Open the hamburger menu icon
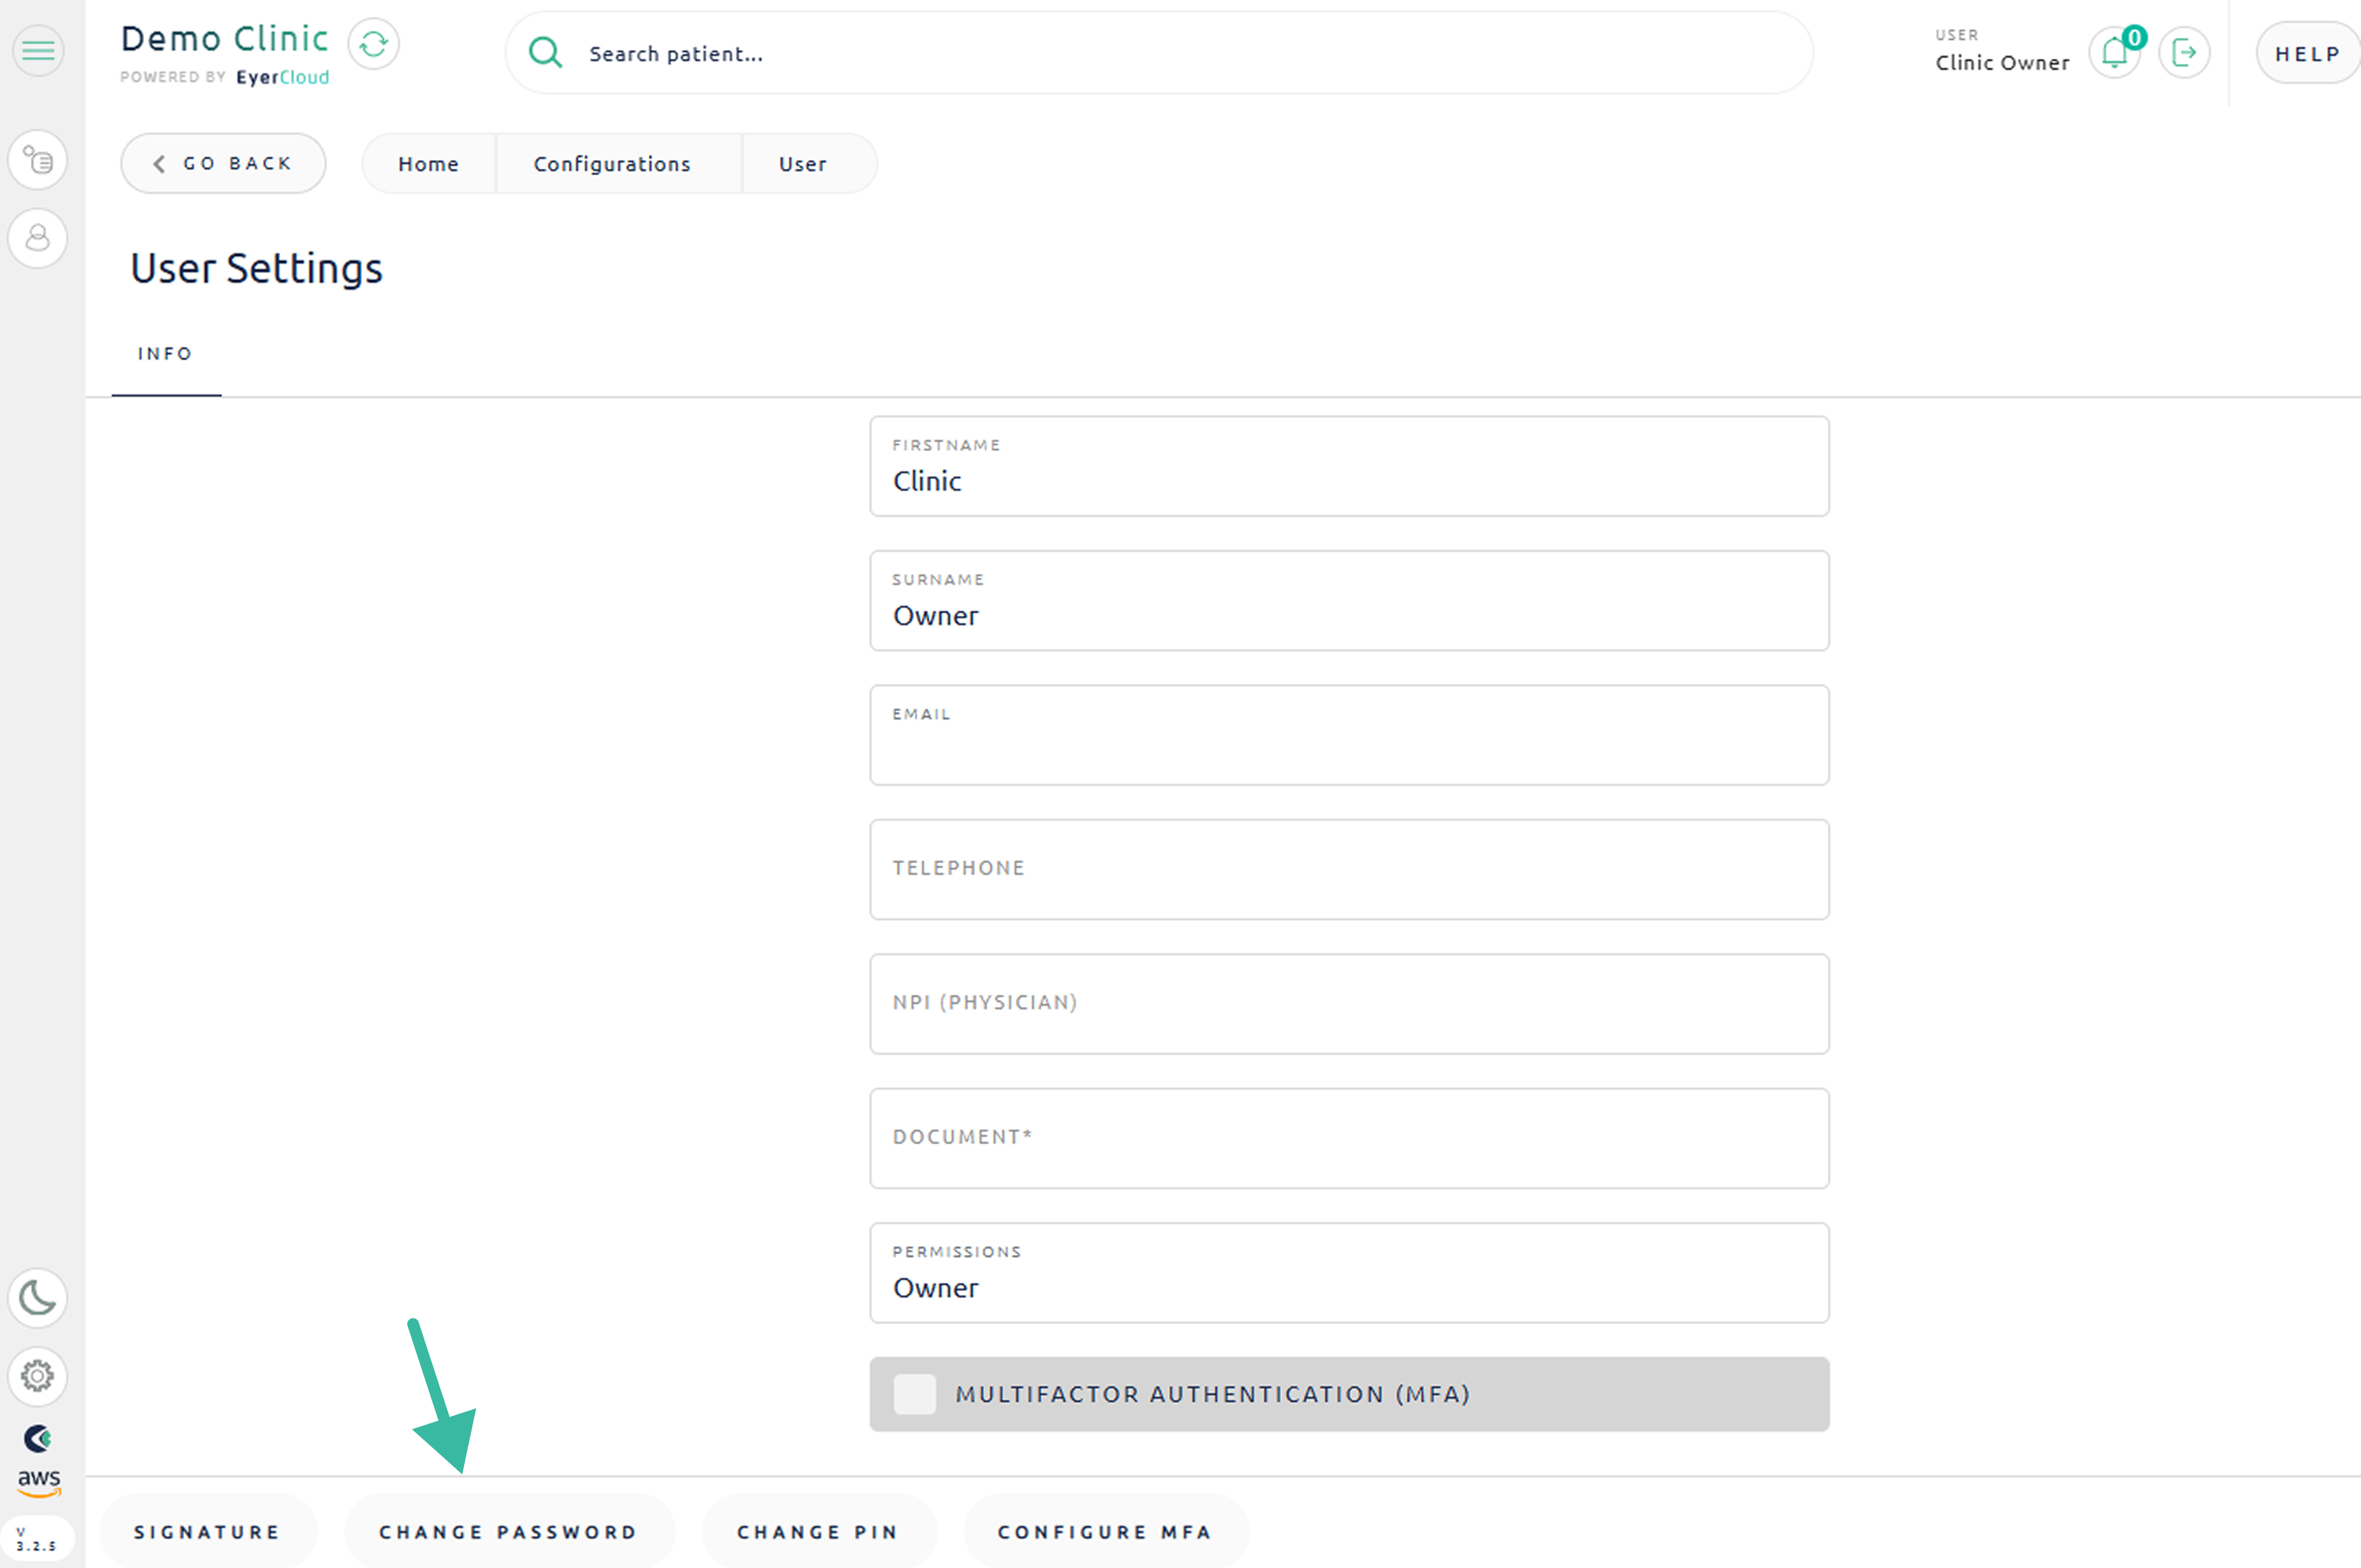Screen dimensions: 2361x1568 pos(38,50)
